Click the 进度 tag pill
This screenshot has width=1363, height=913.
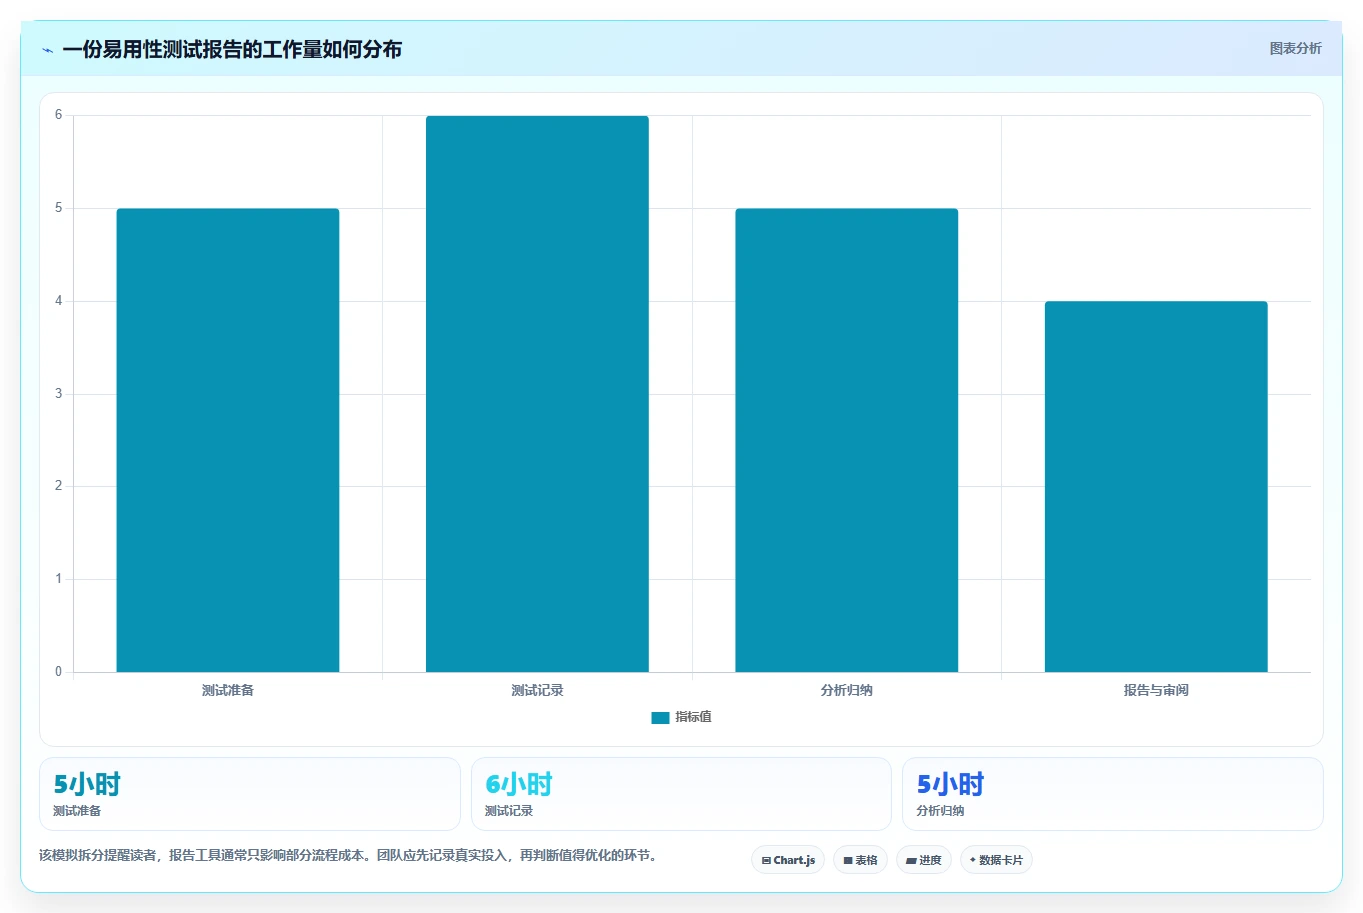tap(924, 860)
